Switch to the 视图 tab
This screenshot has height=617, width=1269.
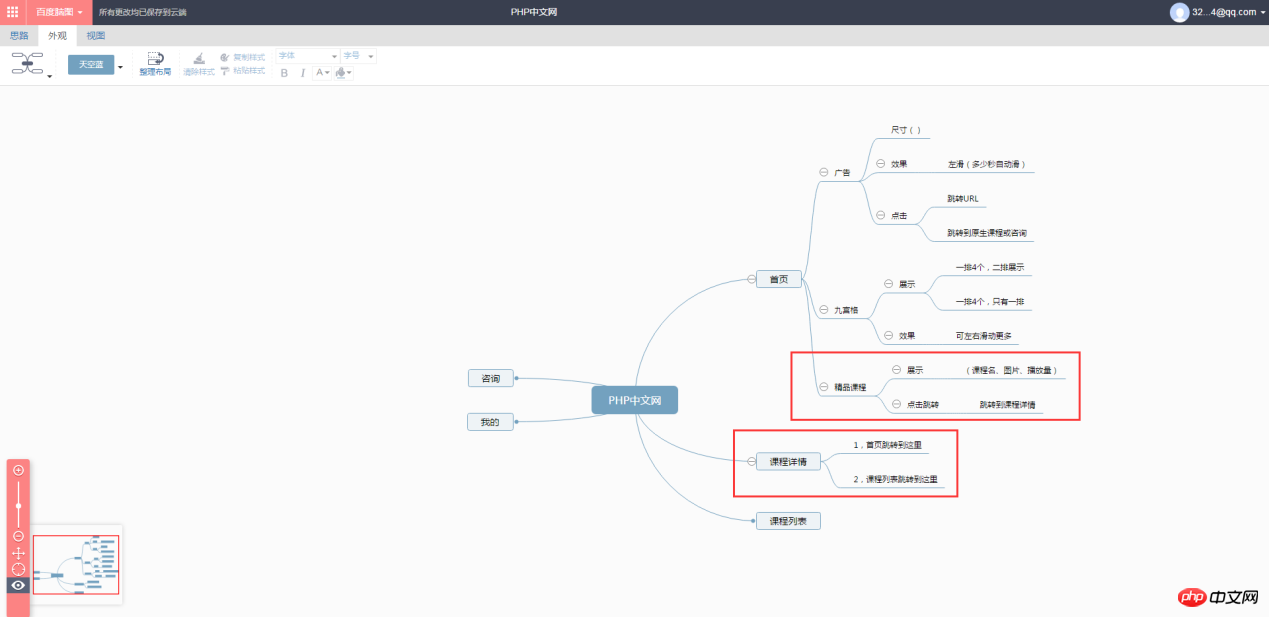click(x=96, y=36)
